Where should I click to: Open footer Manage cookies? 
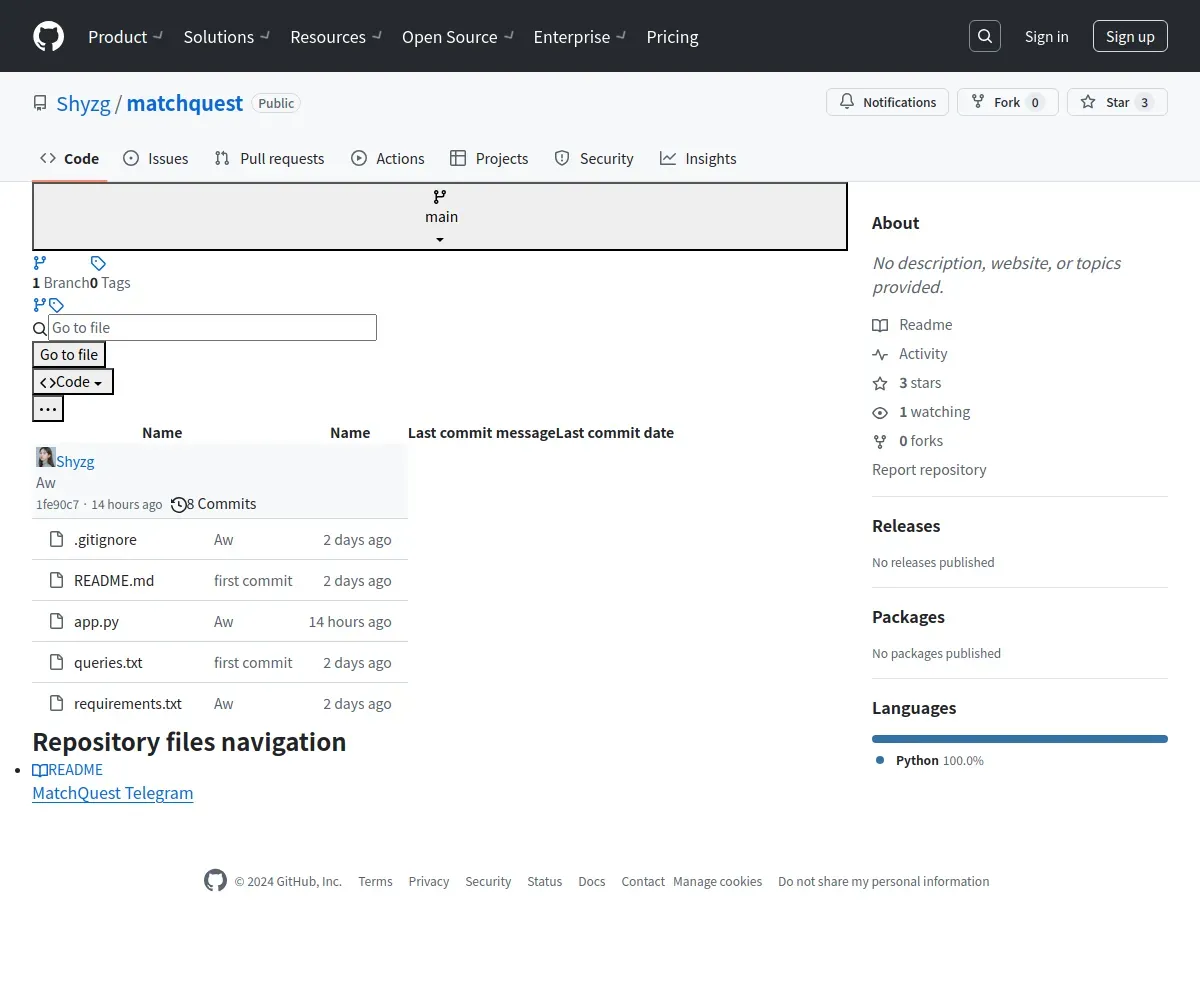(x=717, y=881)
